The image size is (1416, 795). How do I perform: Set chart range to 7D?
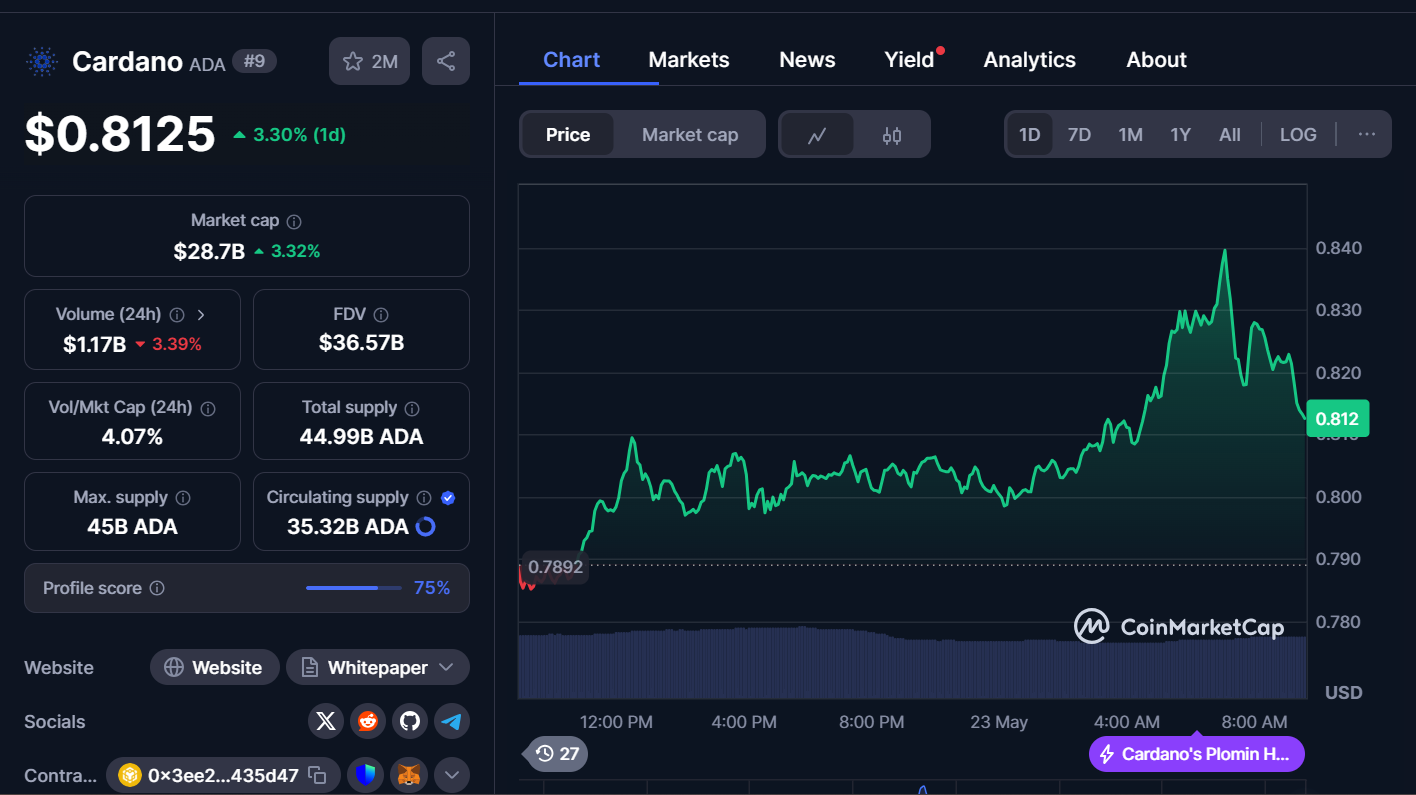[x=1079, y=135]
